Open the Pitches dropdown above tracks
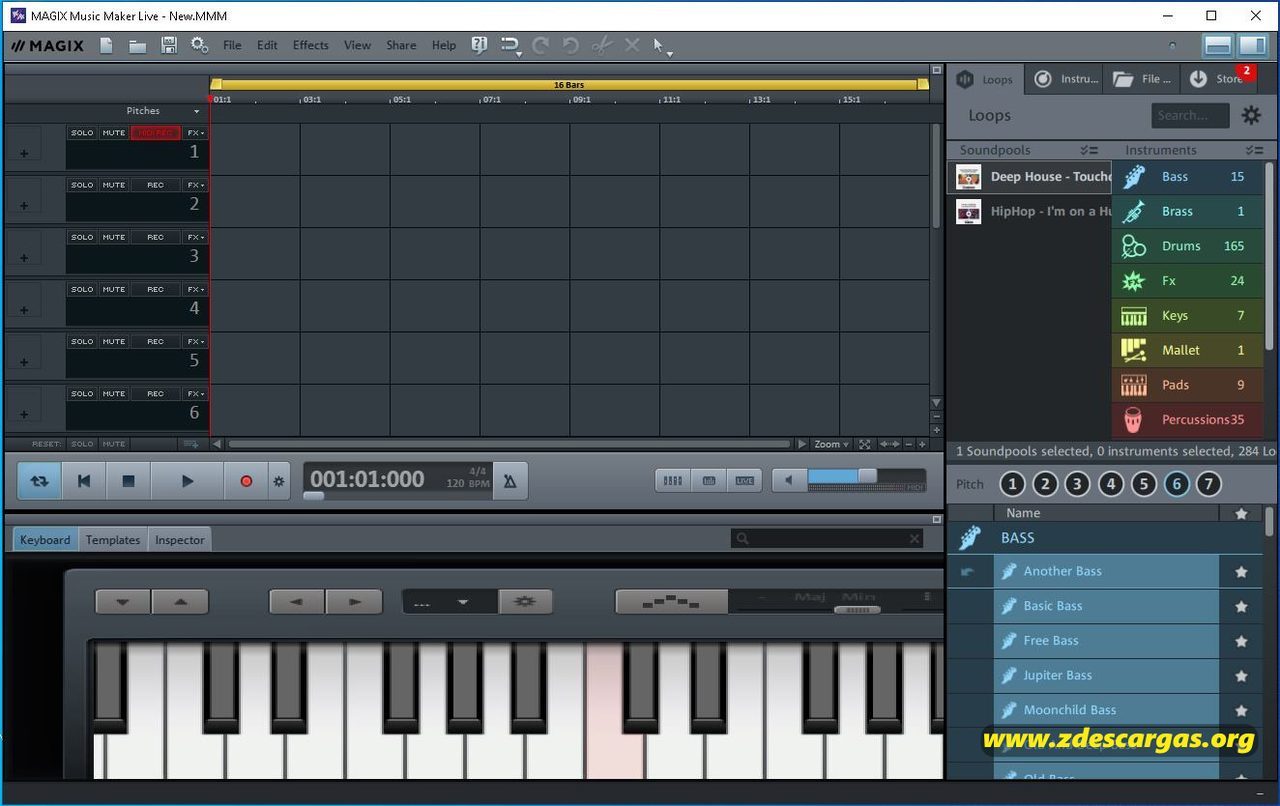 (x=163, y=111)
